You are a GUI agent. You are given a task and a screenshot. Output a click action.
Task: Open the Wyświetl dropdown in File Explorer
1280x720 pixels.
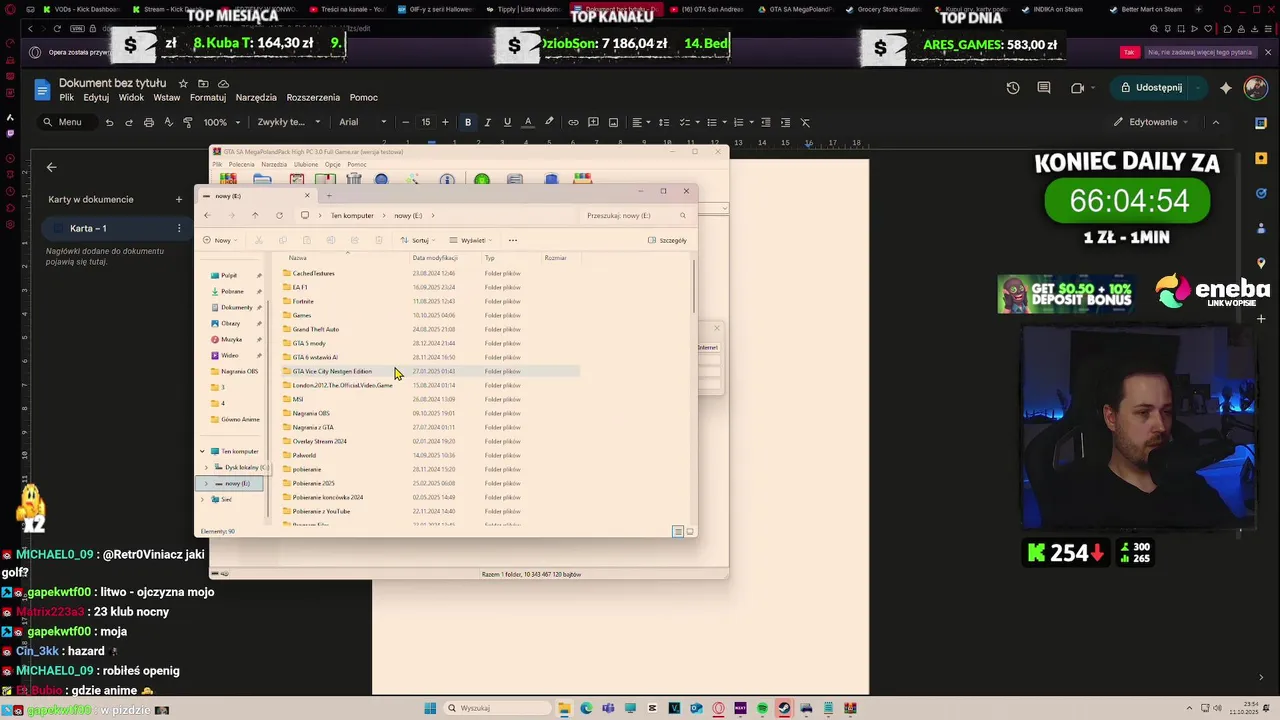coord(471,240)
